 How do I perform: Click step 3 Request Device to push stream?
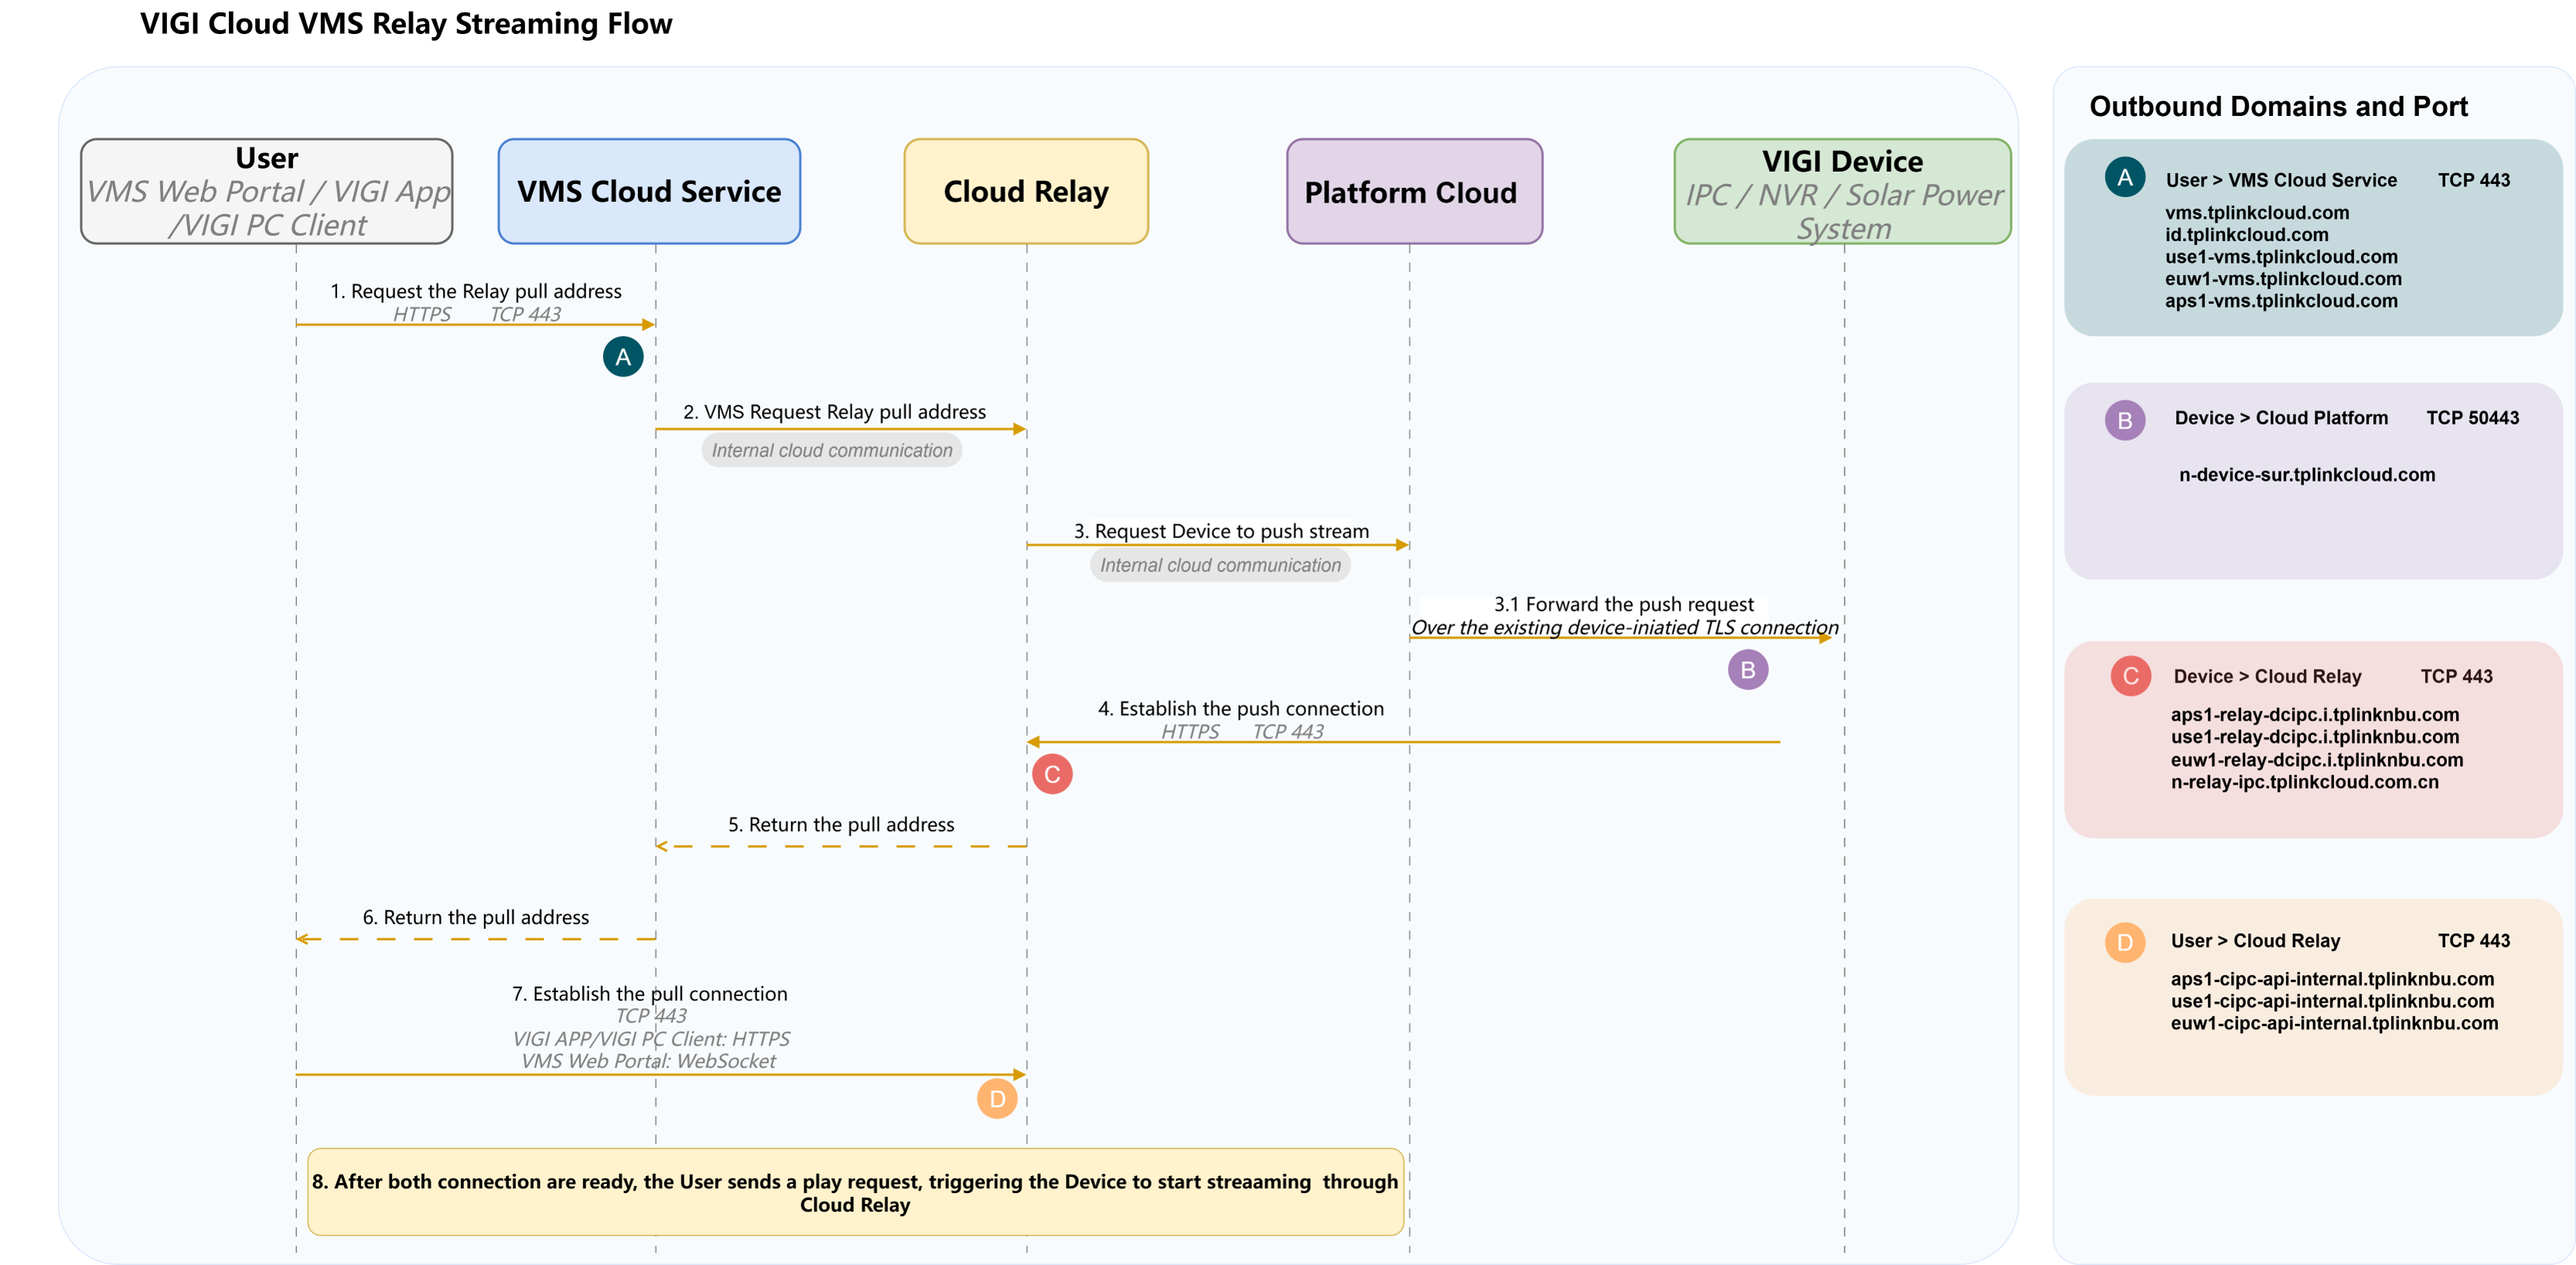[1221, 532]
